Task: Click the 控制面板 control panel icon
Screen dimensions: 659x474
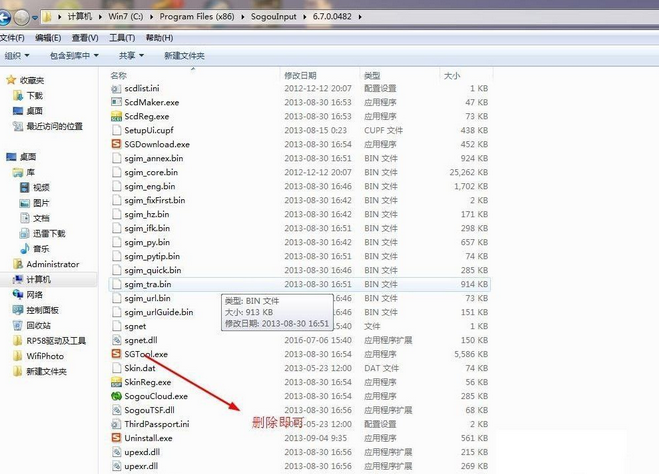Action: 18,310
